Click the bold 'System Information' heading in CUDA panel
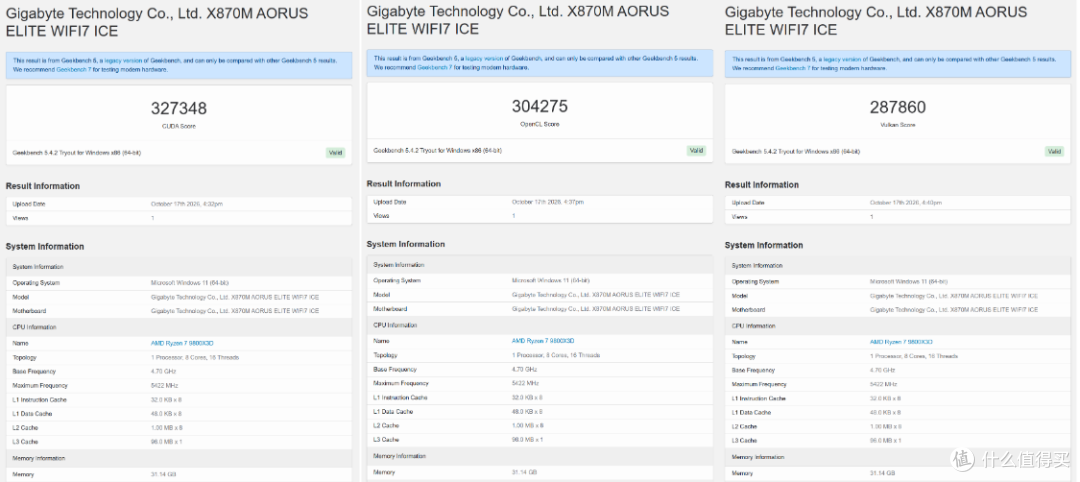 tap(45, 247)
